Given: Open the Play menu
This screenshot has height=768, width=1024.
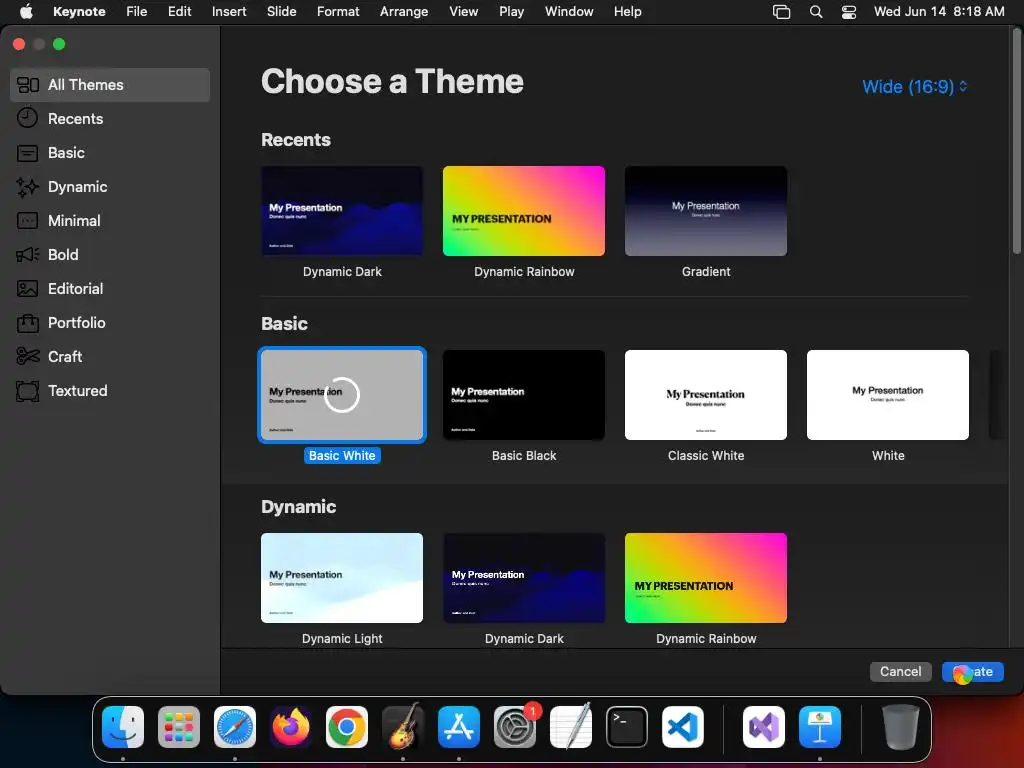Looking at the screenshot, I should [511, 11].
